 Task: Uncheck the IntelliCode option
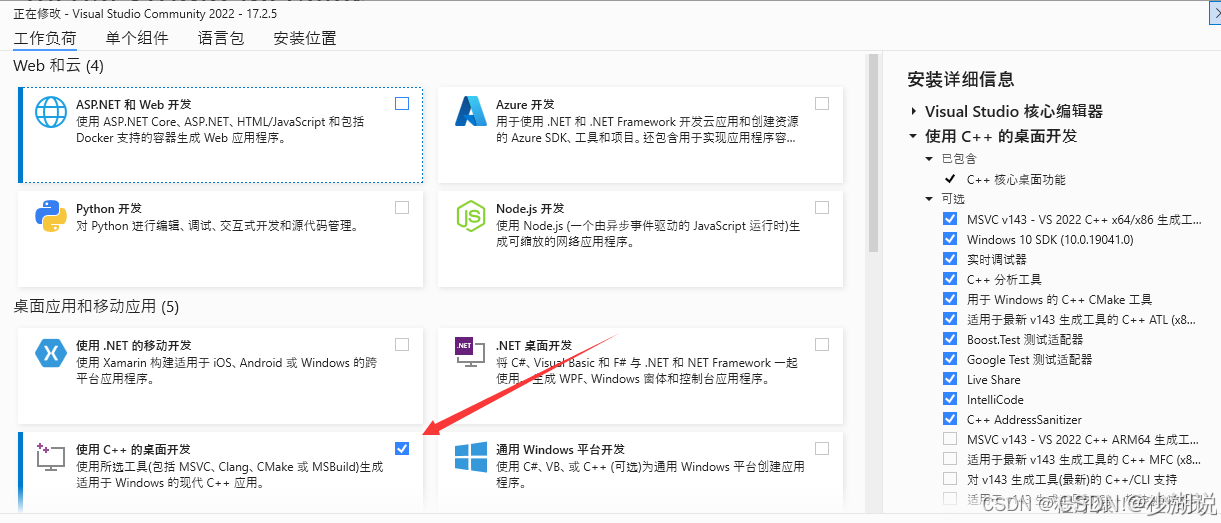pyautogui.click(x=949, y=399)
